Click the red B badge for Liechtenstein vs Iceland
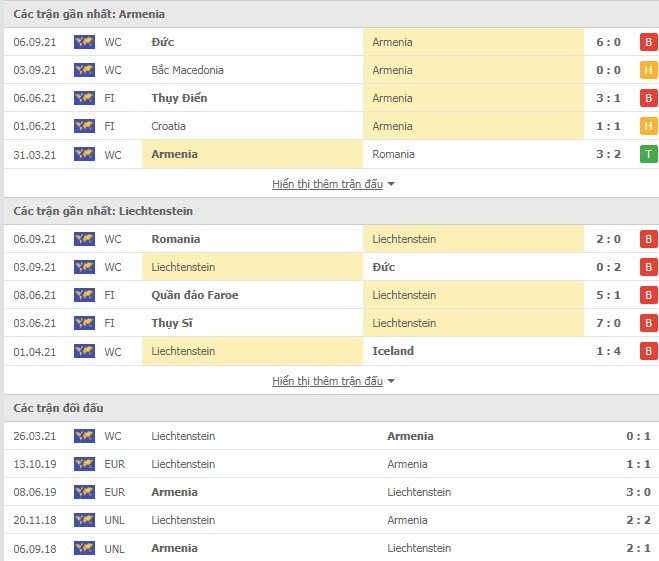This screenshot has width=659, height=561. tap(648, 351)
